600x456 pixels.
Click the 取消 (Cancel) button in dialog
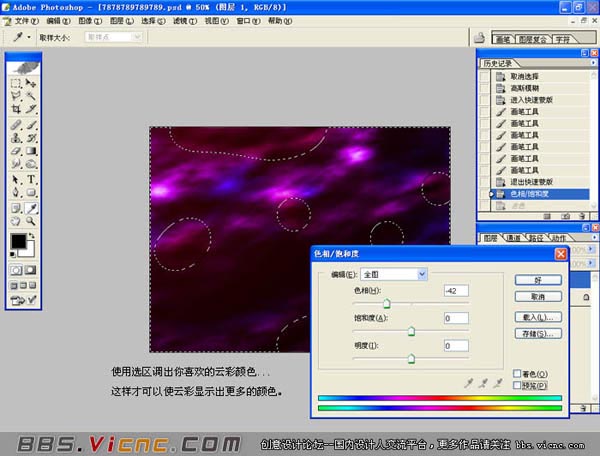tap(538, 297)
